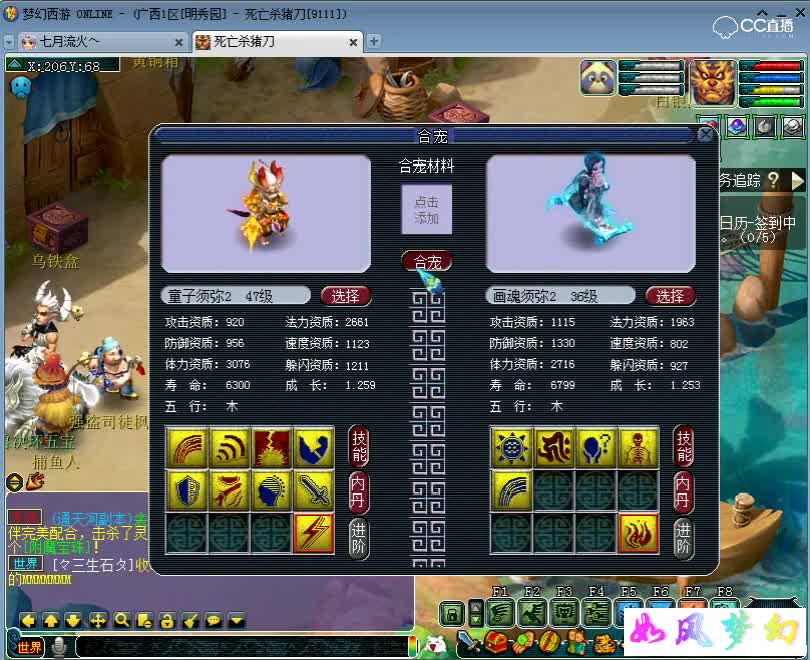Select the right pet's flame skill icon
Screen dimensions: 810x660
(638, 533)
